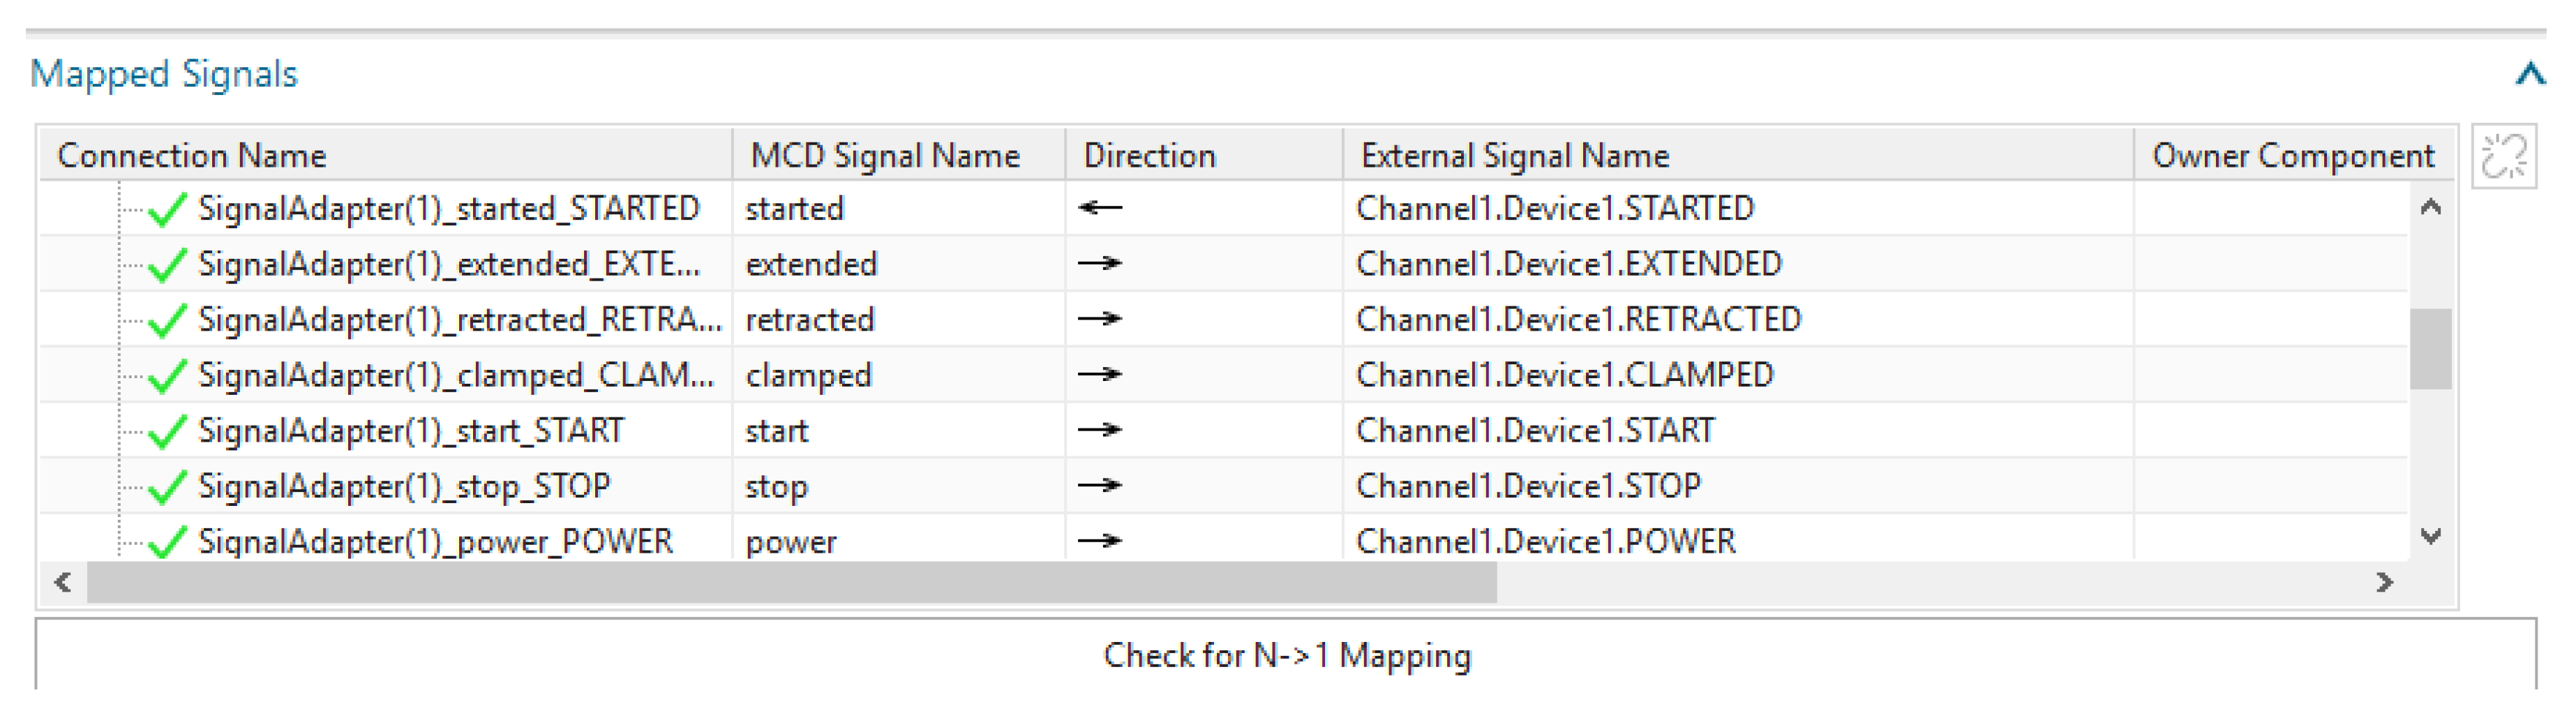The image size is (2576, 725).
Task: Click green checkmark for start_START connection
Action: pyautogui.click(x=166, y=431)
